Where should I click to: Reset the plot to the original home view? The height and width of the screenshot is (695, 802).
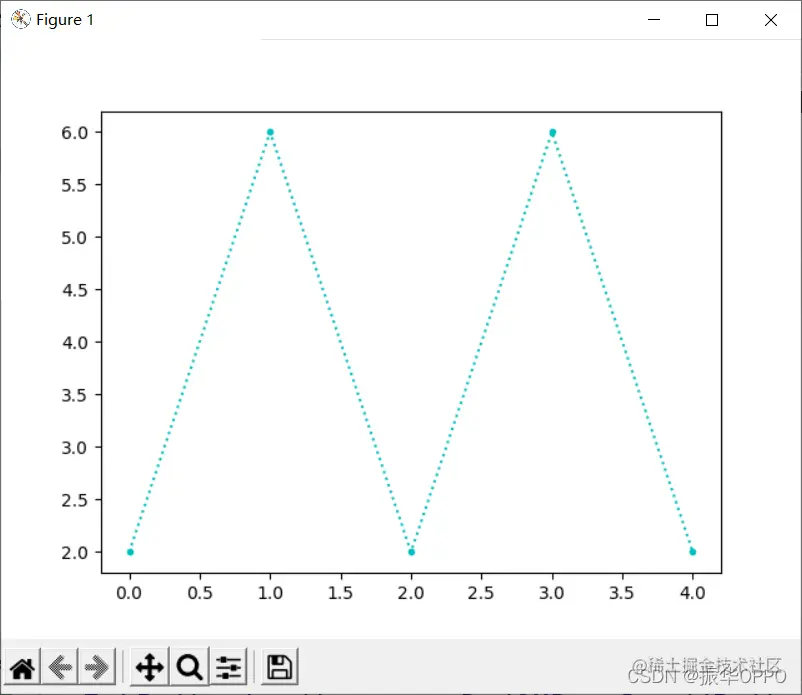(23, 667)
